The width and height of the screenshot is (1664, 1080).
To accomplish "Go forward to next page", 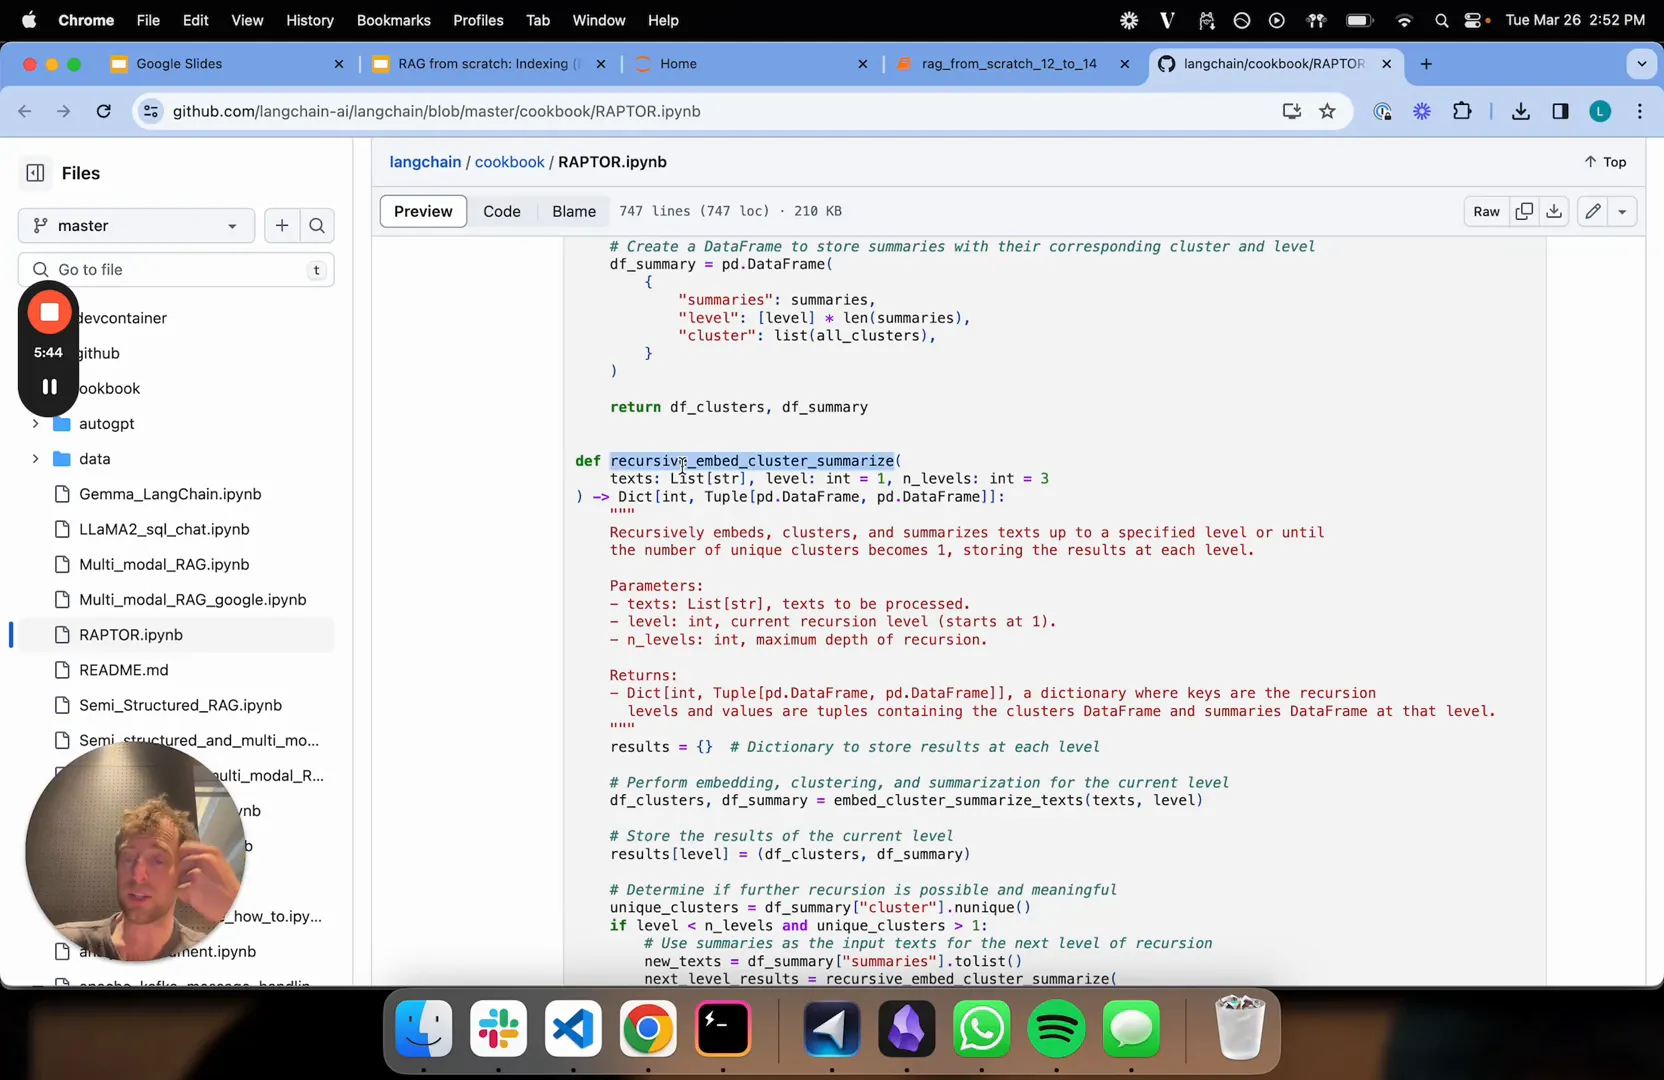I will 63,111.
